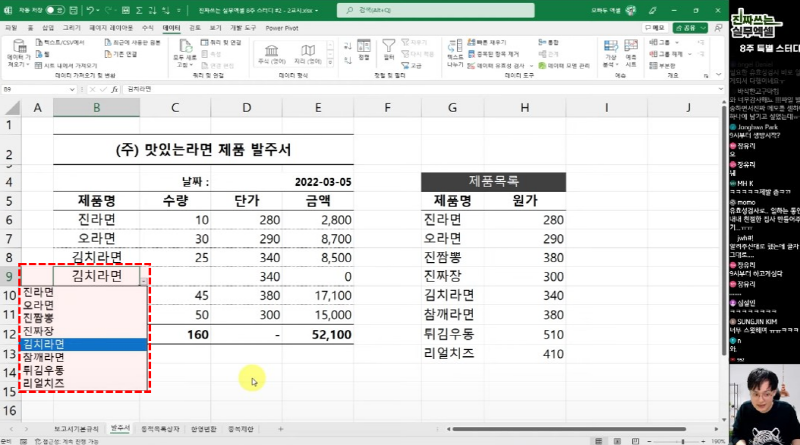Open the 가상 분석 (What-If Analysis) menu
Screen dimensions: 800x445
tap(610, 53)
